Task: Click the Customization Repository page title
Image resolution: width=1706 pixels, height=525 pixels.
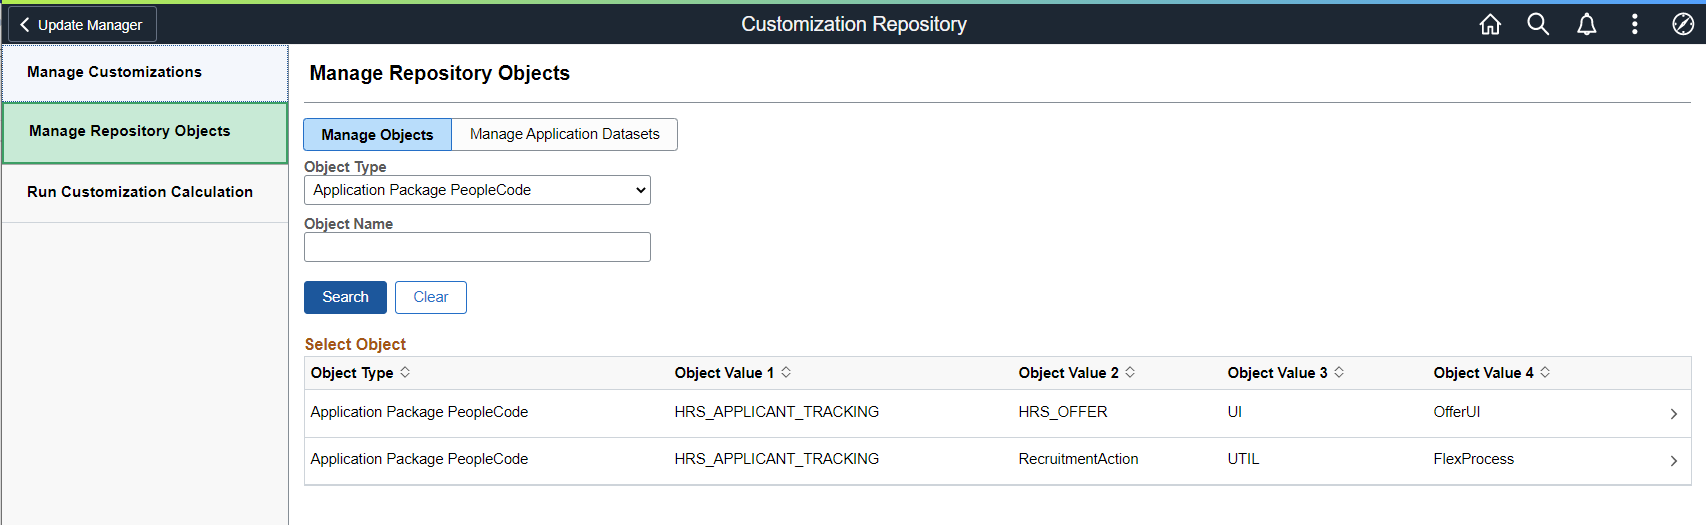Action: click(x=853, y=24)
